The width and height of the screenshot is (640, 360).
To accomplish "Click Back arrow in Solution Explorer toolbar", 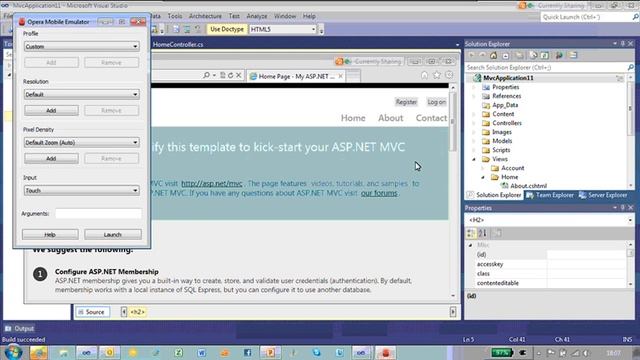I will (x=472, y=56).
